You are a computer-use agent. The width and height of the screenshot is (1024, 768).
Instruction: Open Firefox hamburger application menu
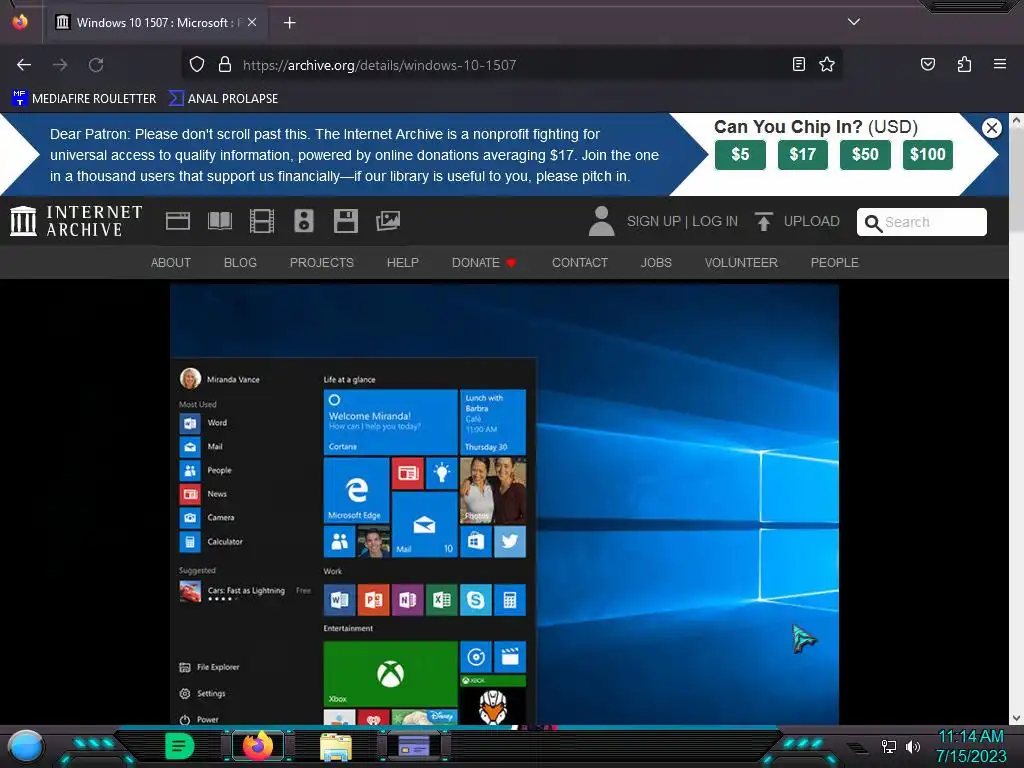(x=999, y=64)
